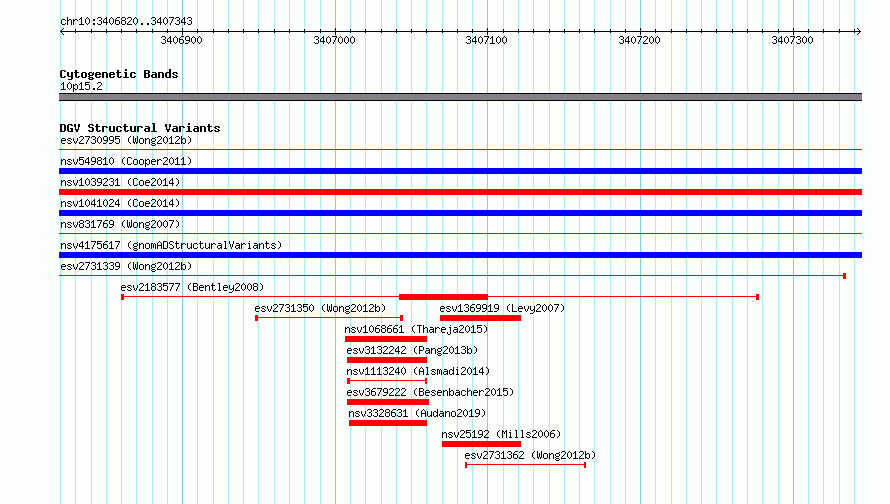Open nsv1041024 (Coe2014) variant label
Image resolution: width=890 pixels, height=504 pixels.
click(x=120, y=203)
